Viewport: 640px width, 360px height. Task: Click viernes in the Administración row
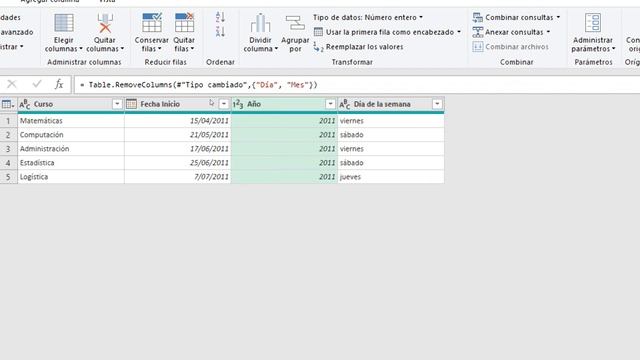pyautogui.click(x=391, y=149)
